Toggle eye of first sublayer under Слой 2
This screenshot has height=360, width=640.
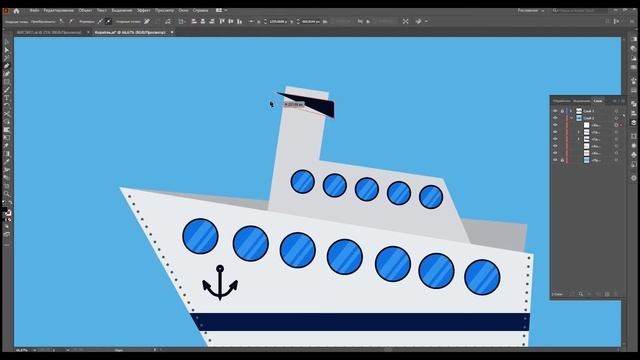(x=555, y=125)
